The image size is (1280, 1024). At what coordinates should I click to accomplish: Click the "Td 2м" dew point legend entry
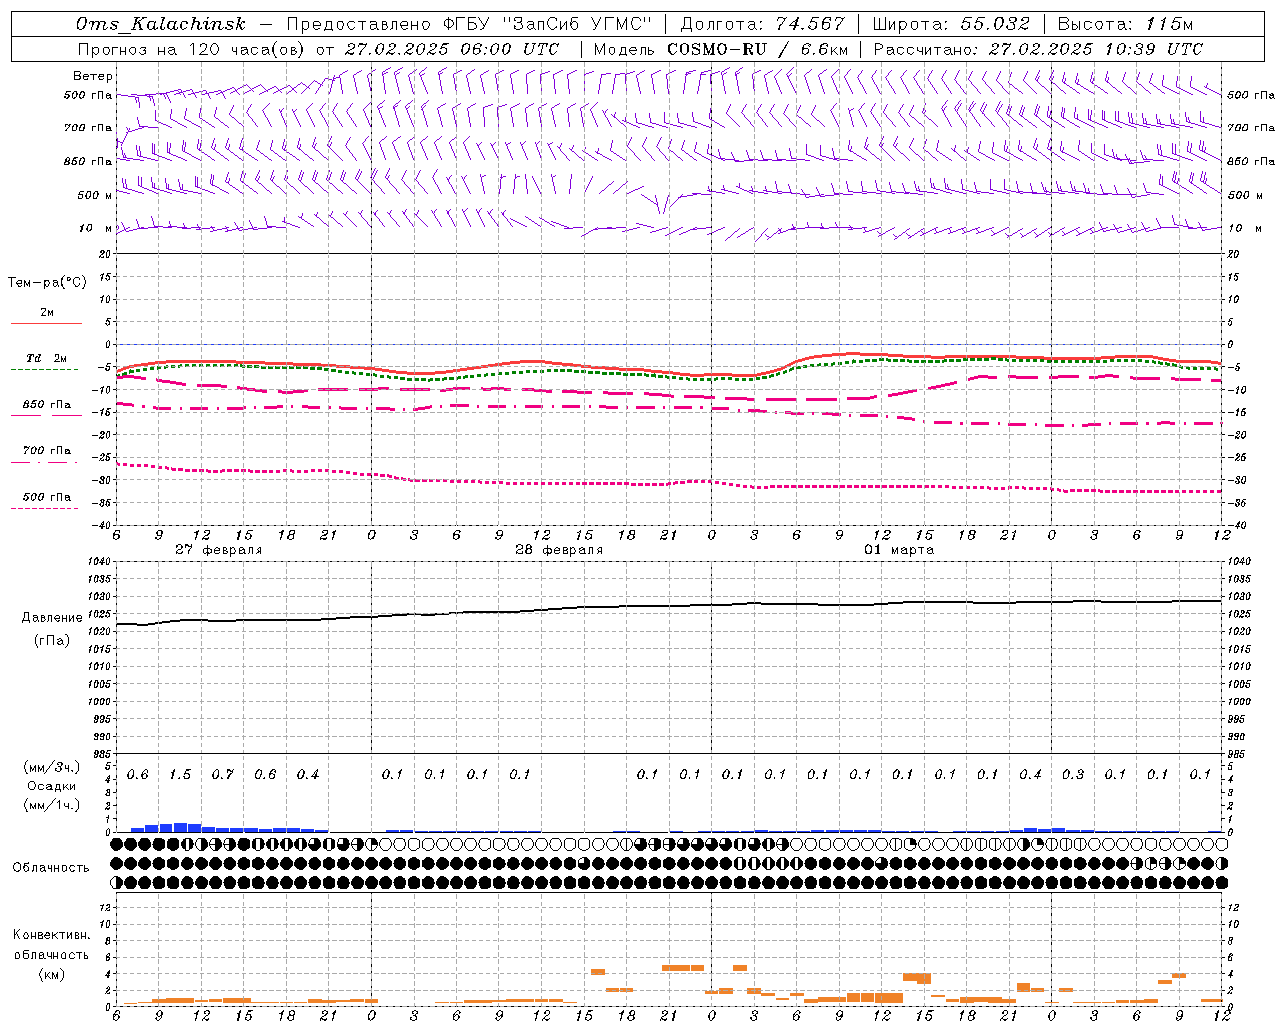pos(46,358)
